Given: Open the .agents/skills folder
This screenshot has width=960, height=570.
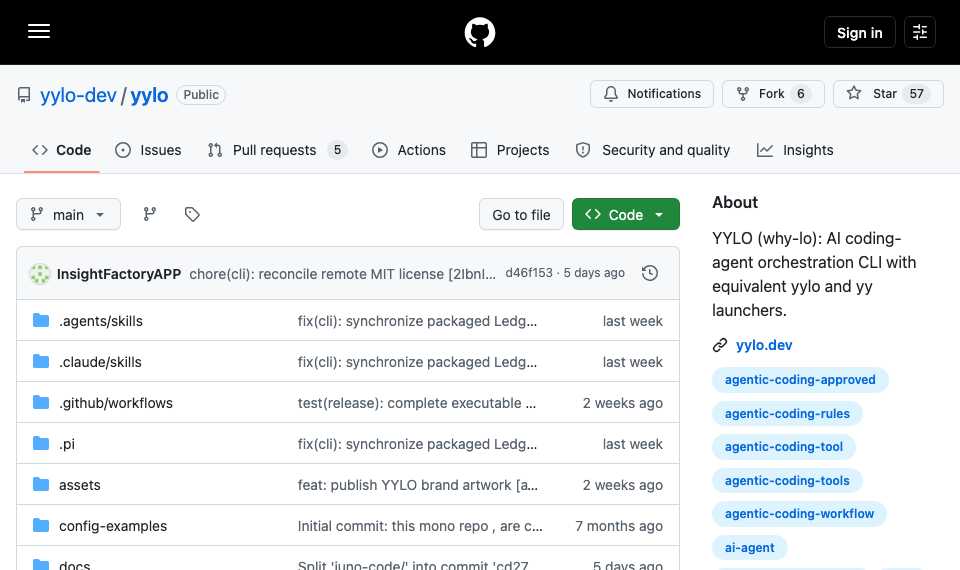Looking at the screenshot, I should pos(101,321).
